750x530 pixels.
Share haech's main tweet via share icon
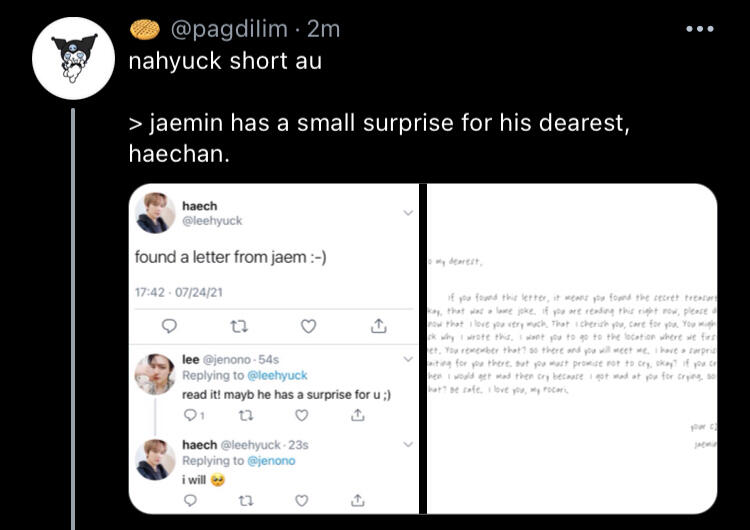(x=378, y=326)
